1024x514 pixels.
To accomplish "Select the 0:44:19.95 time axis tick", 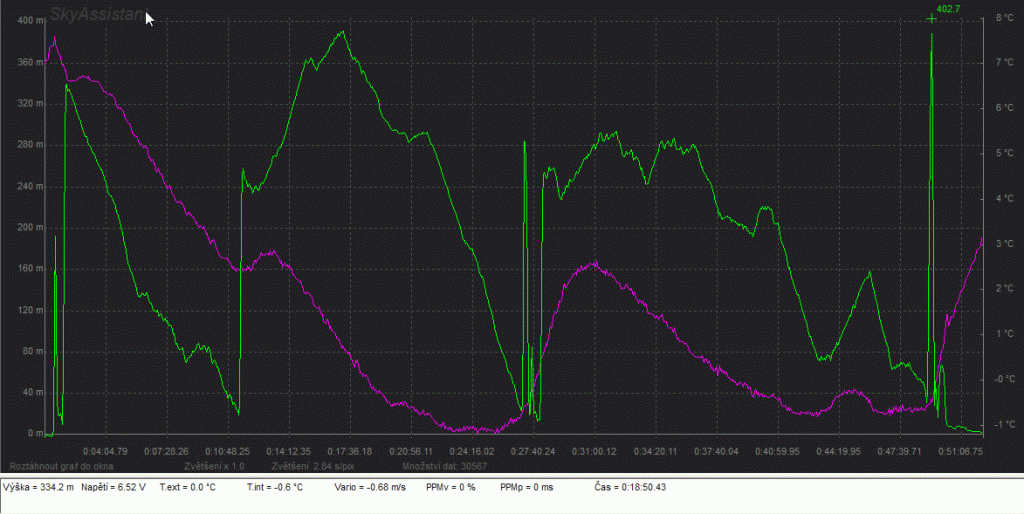I will coord(838,451).
